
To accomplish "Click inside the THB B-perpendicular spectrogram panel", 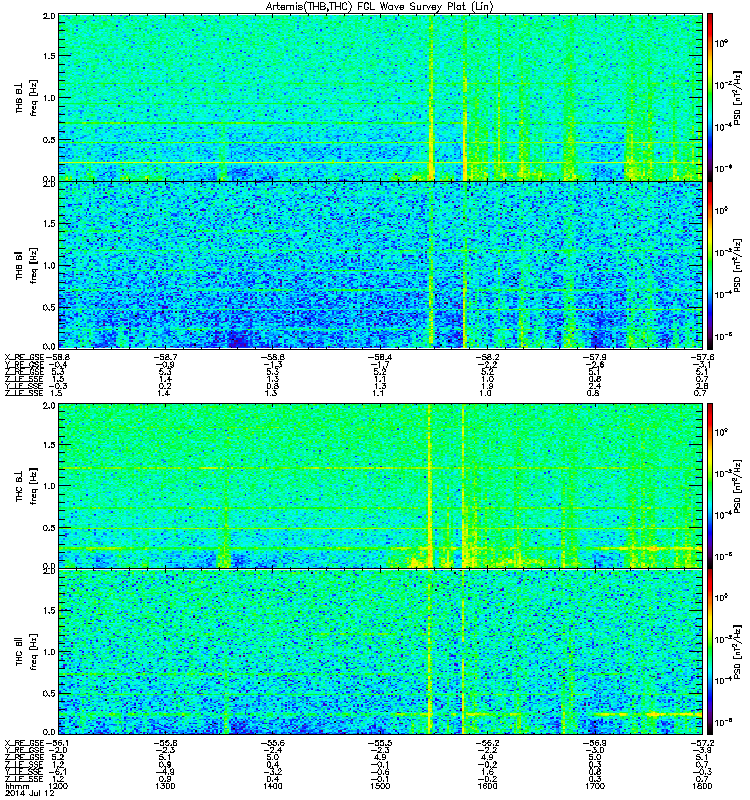I will click(380, 97).
